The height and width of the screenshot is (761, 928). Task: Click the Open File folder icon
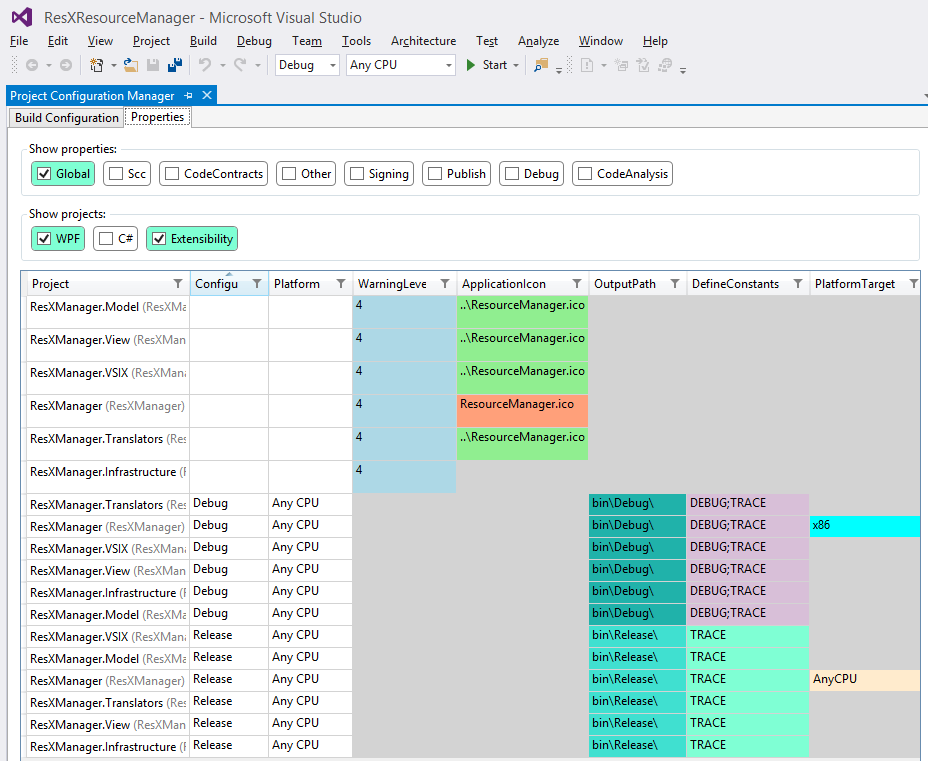pyautogui.click(x=131, y=65)
